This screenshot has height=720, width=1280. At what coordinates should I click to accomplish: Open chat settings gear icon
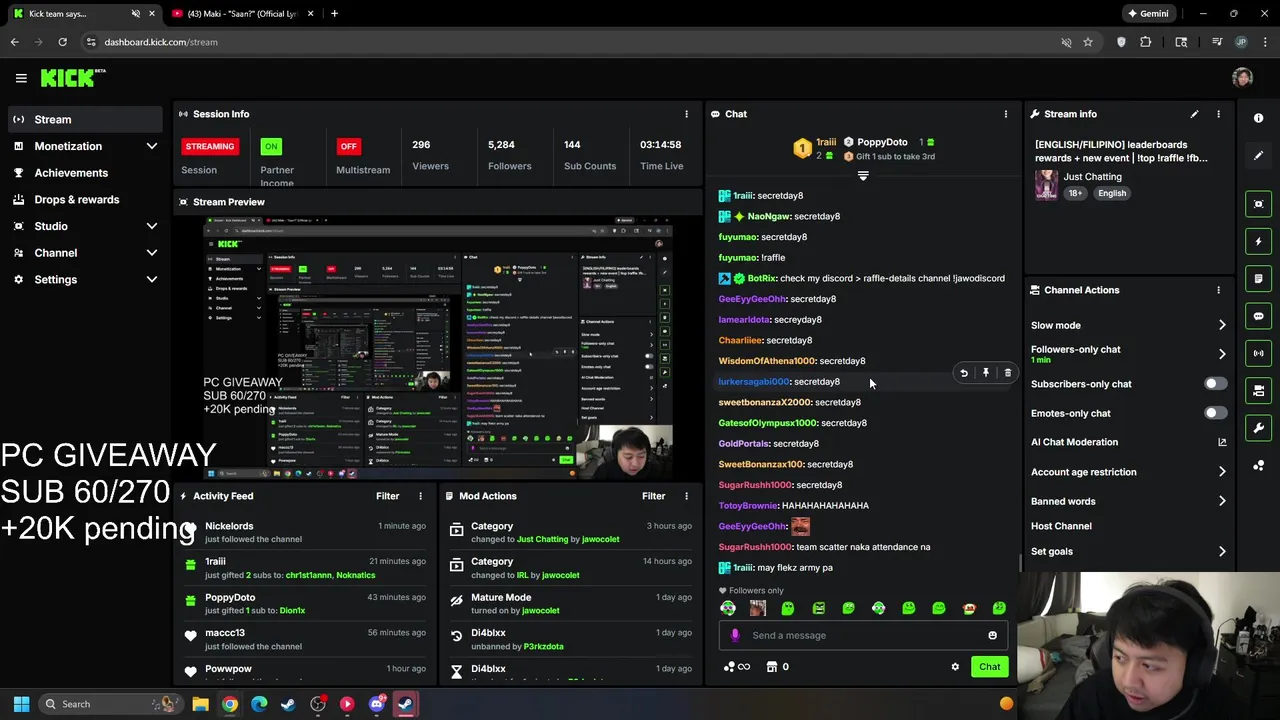tap(955, 667)
